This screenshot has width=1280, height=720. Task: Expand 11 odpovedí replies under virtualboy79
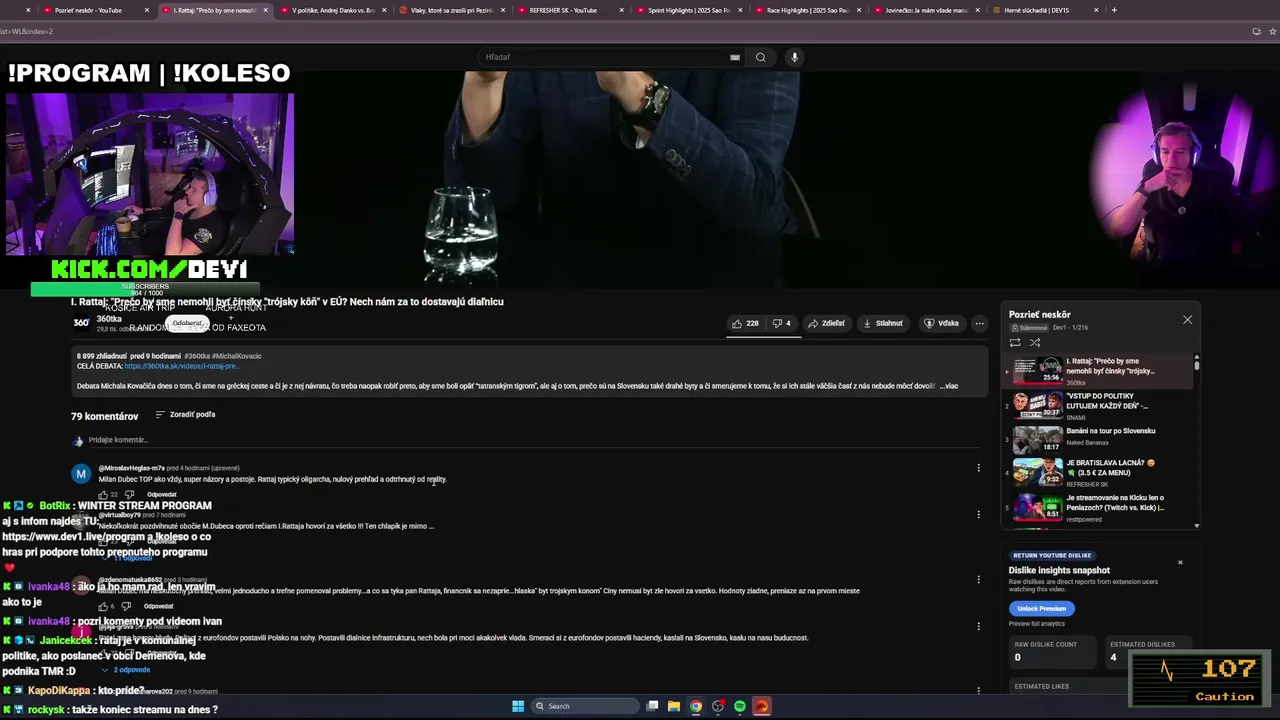129,557
